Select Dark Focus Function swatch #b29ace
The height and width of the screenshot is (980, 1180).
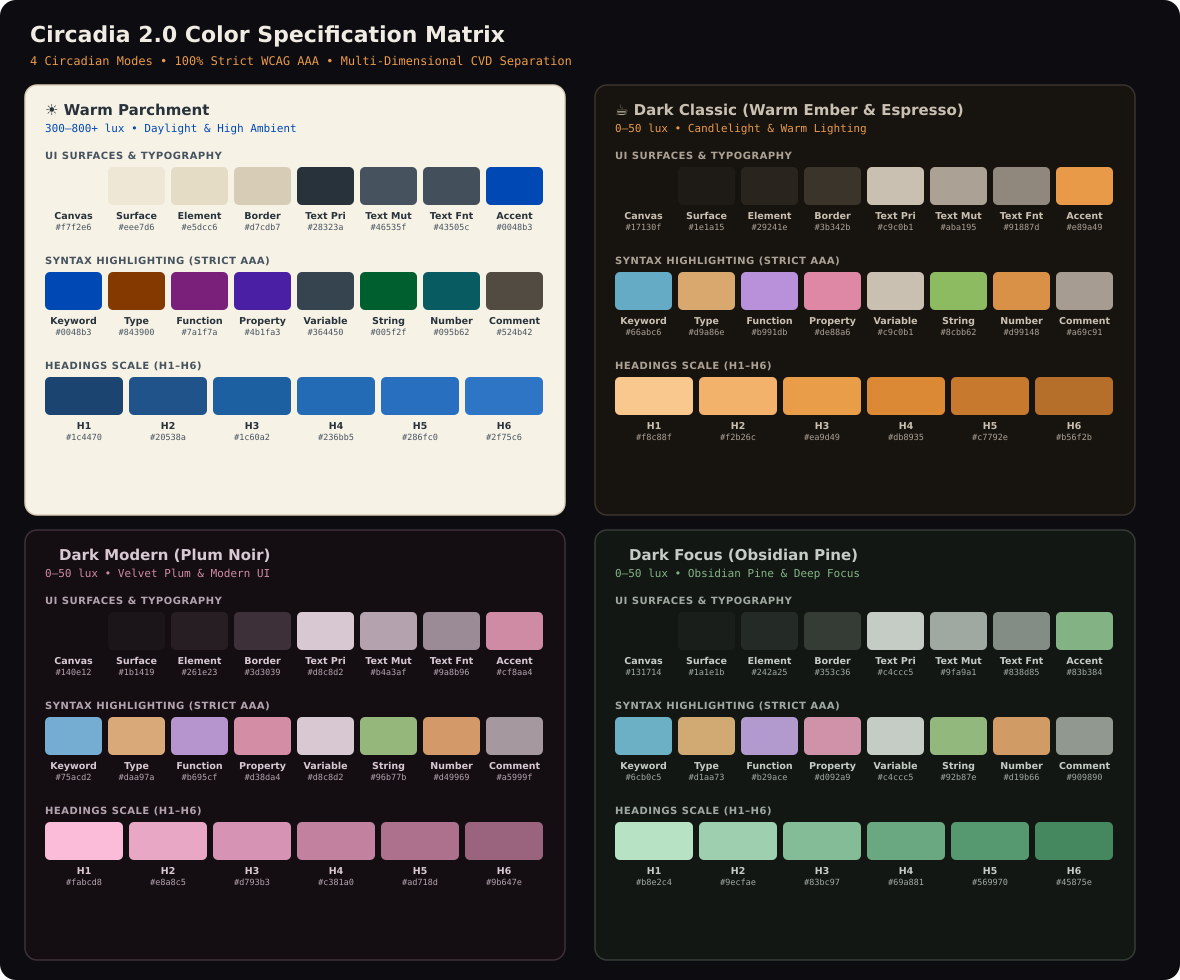769,736
